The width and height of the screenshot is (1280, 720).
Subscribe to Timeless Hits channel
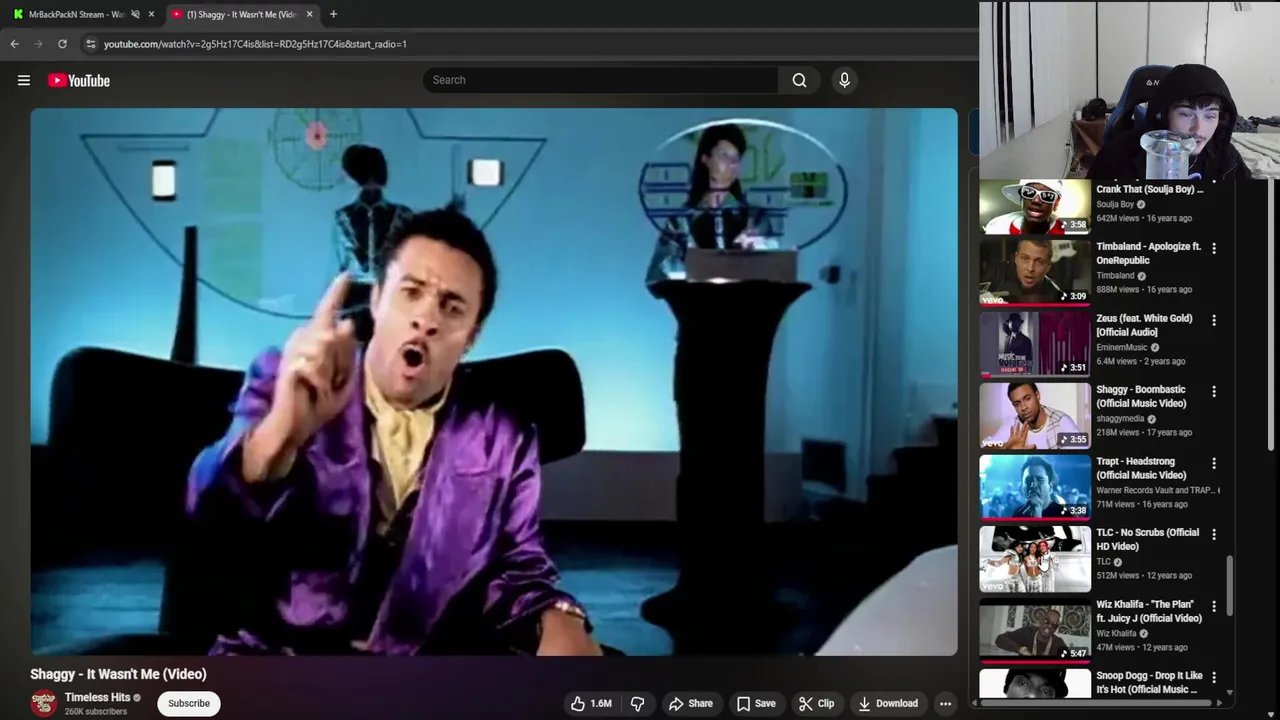pyautogui.click(x=189, y=703)
